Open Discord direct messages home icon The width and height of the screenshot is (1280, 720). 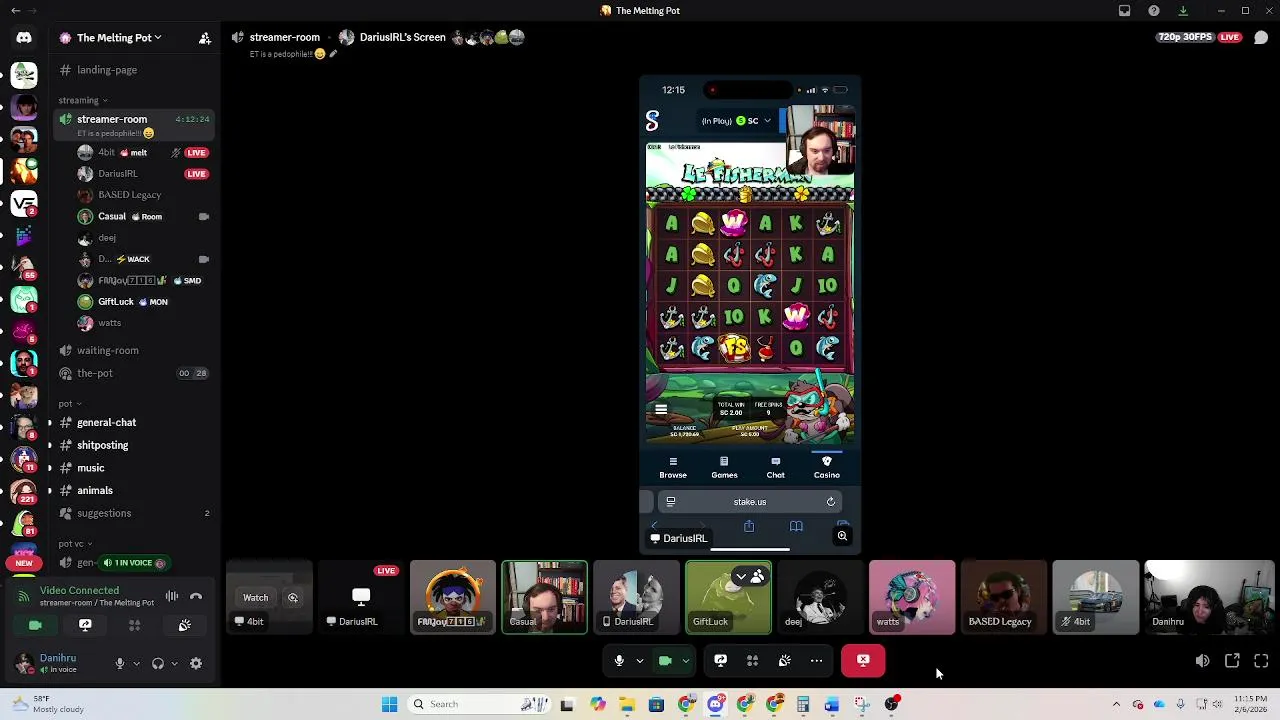click(x=24, y=38)
